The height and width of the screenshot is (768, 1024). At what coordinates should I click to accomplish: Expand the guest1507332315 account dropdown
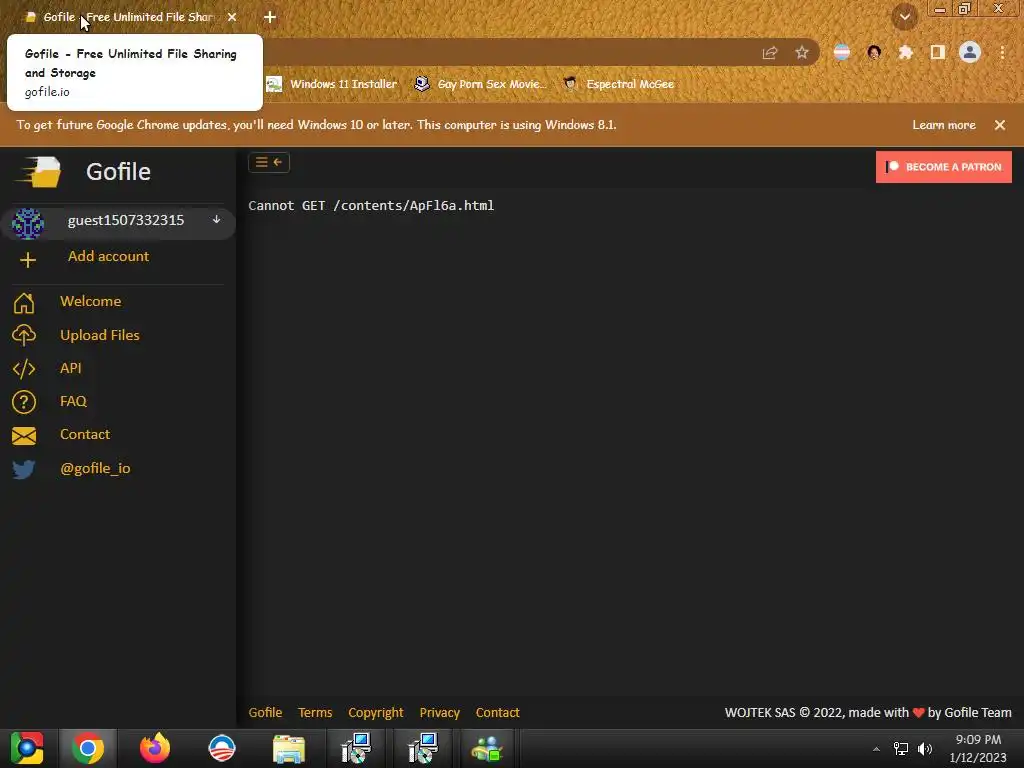[x=216, y=220]
